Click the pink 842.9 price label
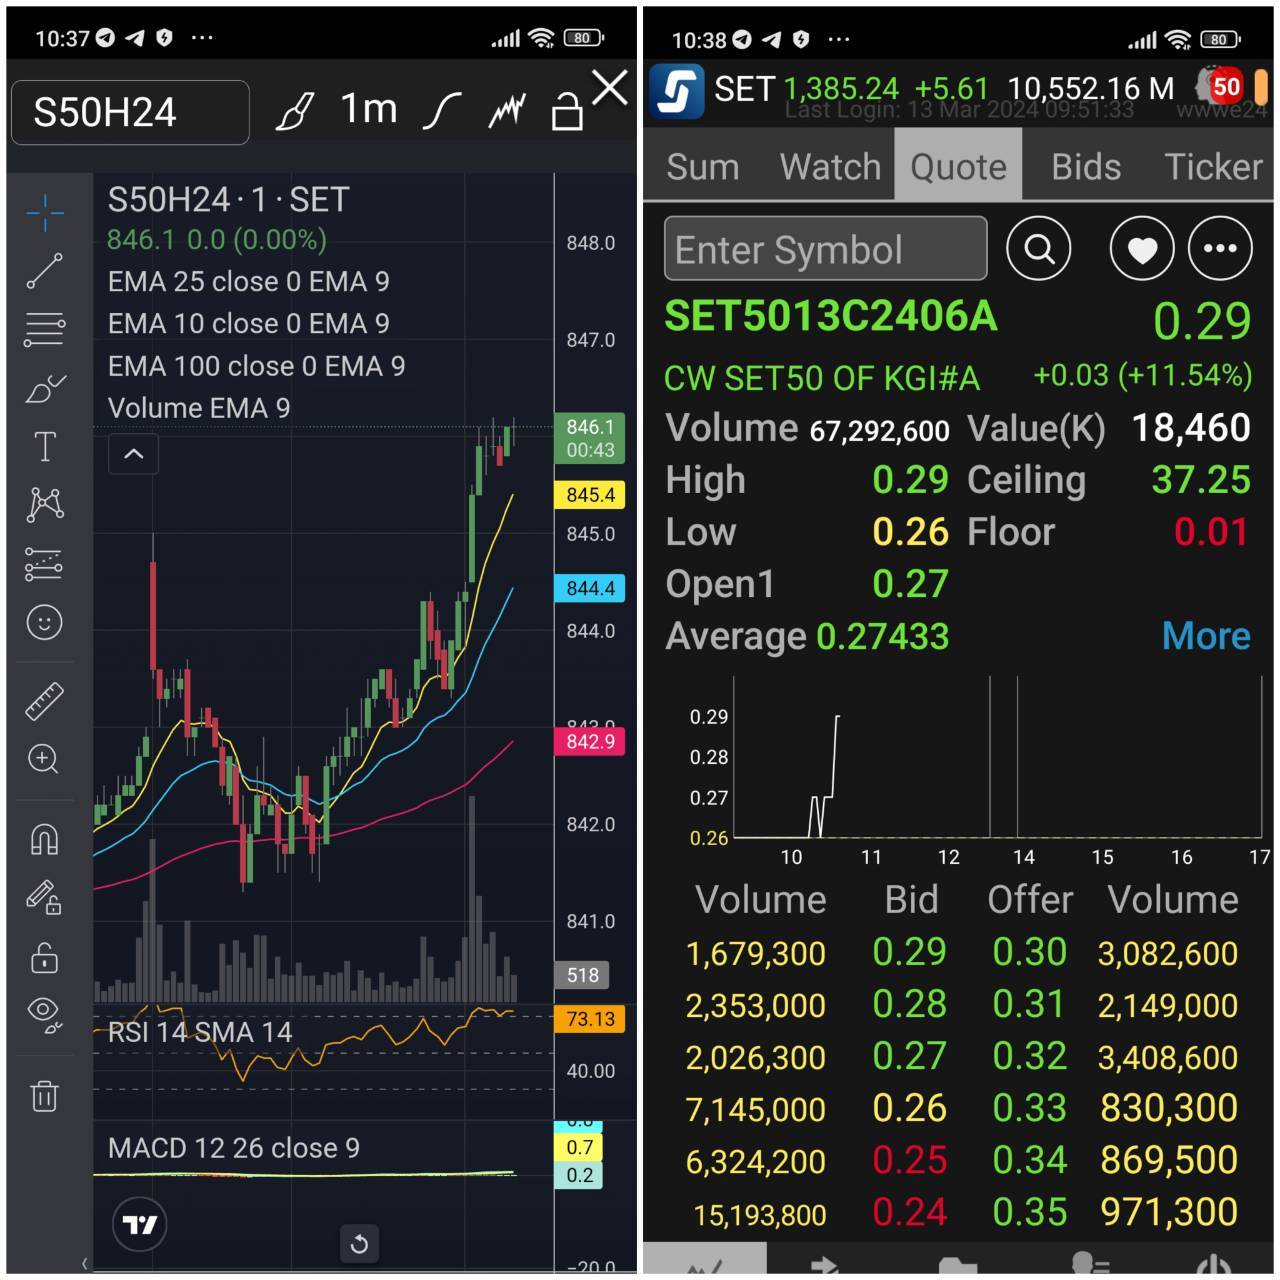This screenshot has height=1280, width=1280. 590,741
